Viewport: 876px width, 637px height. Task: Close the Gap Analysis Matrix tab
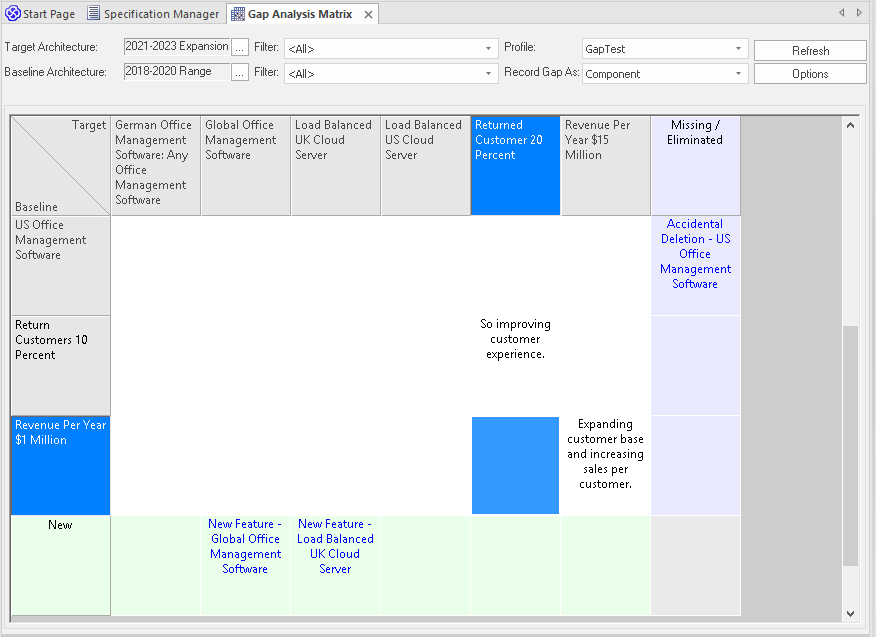[x=368, y=15]
